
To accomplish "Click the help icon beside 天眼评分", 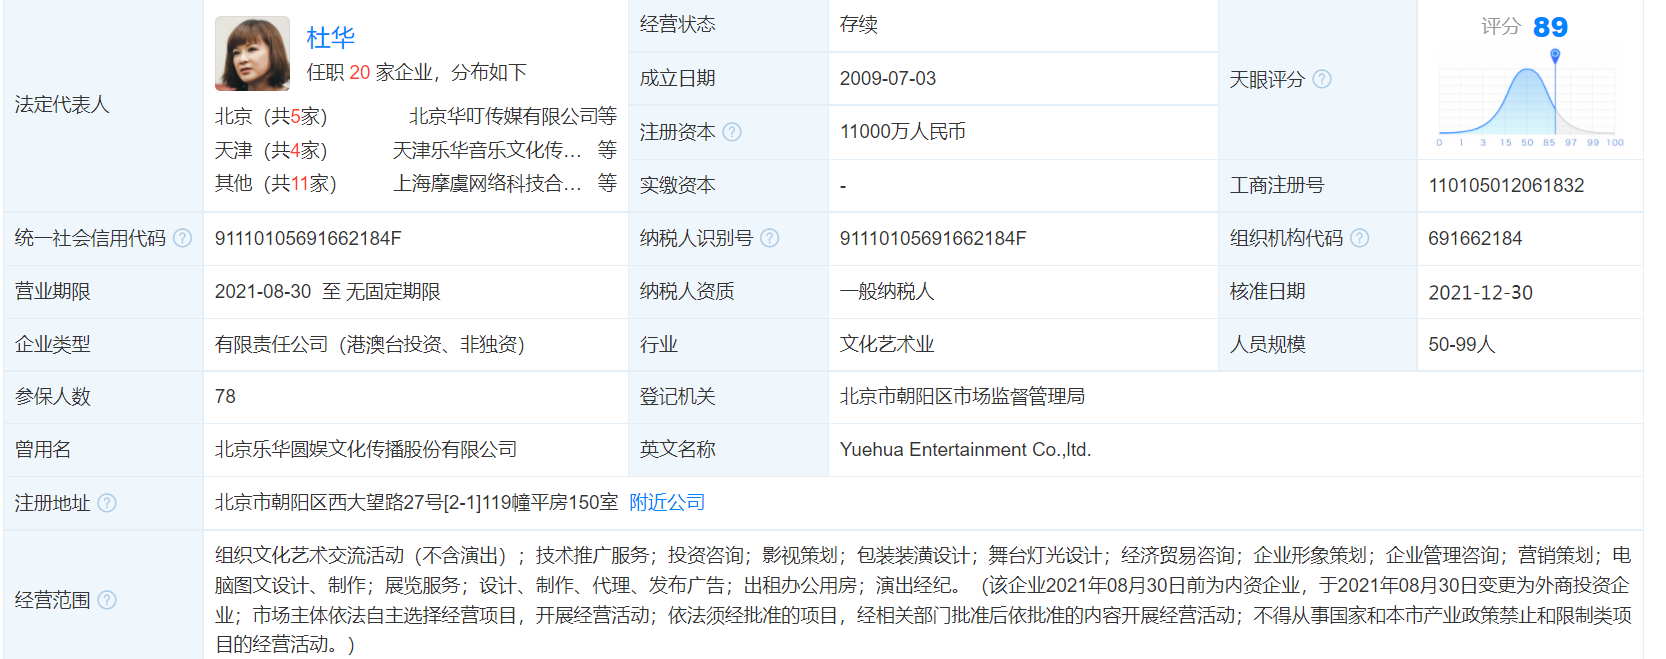I will tap(1322, 79).
